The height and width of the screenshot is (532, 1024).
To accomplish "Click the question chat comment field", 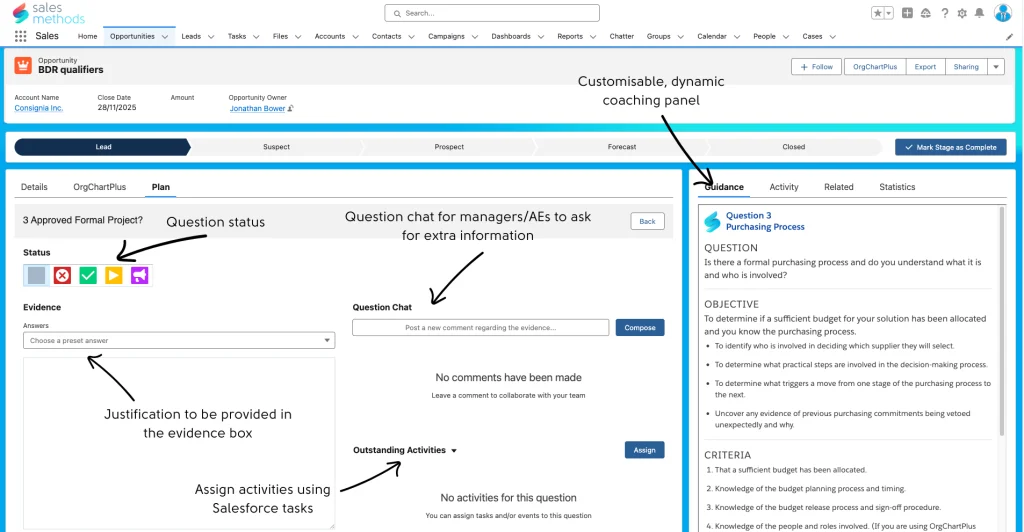I will pos(480,327).
